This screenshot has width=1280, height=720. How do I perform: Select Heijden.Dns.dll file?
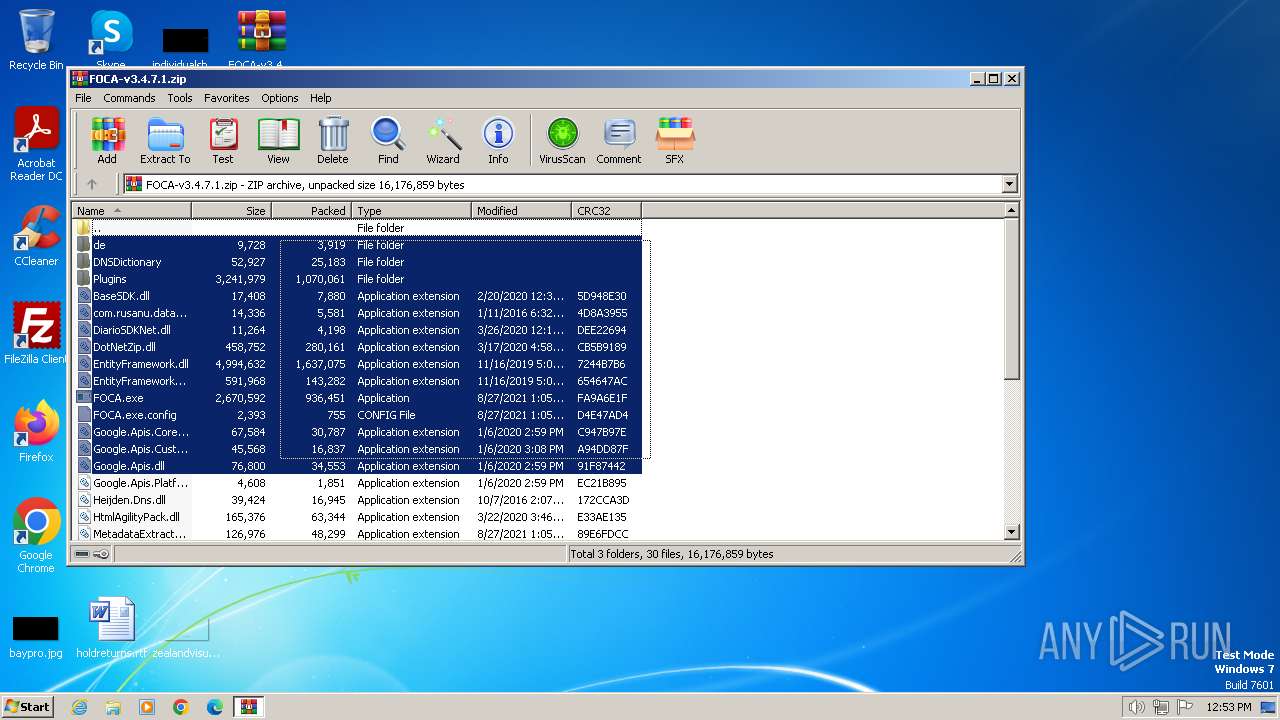click(357, 500)
